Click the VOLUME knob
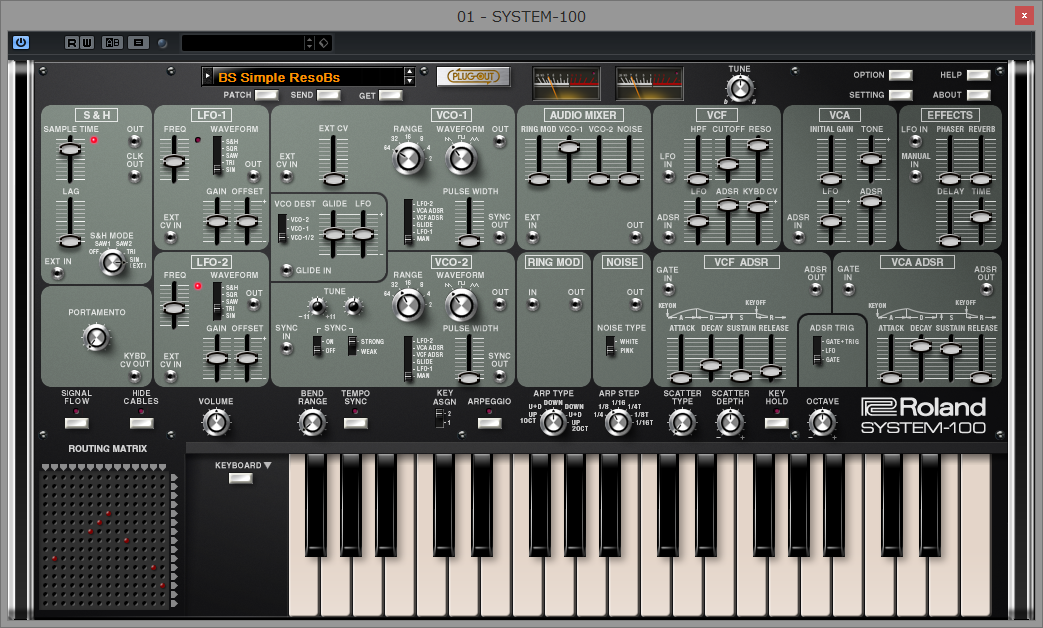 [x=215, y=423]
